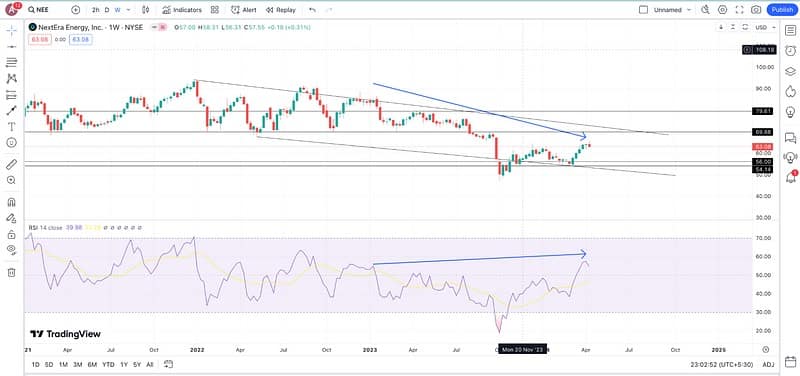800x376 pixels.
Task: Open the object tree layers panel
Action: coord(790,71)
